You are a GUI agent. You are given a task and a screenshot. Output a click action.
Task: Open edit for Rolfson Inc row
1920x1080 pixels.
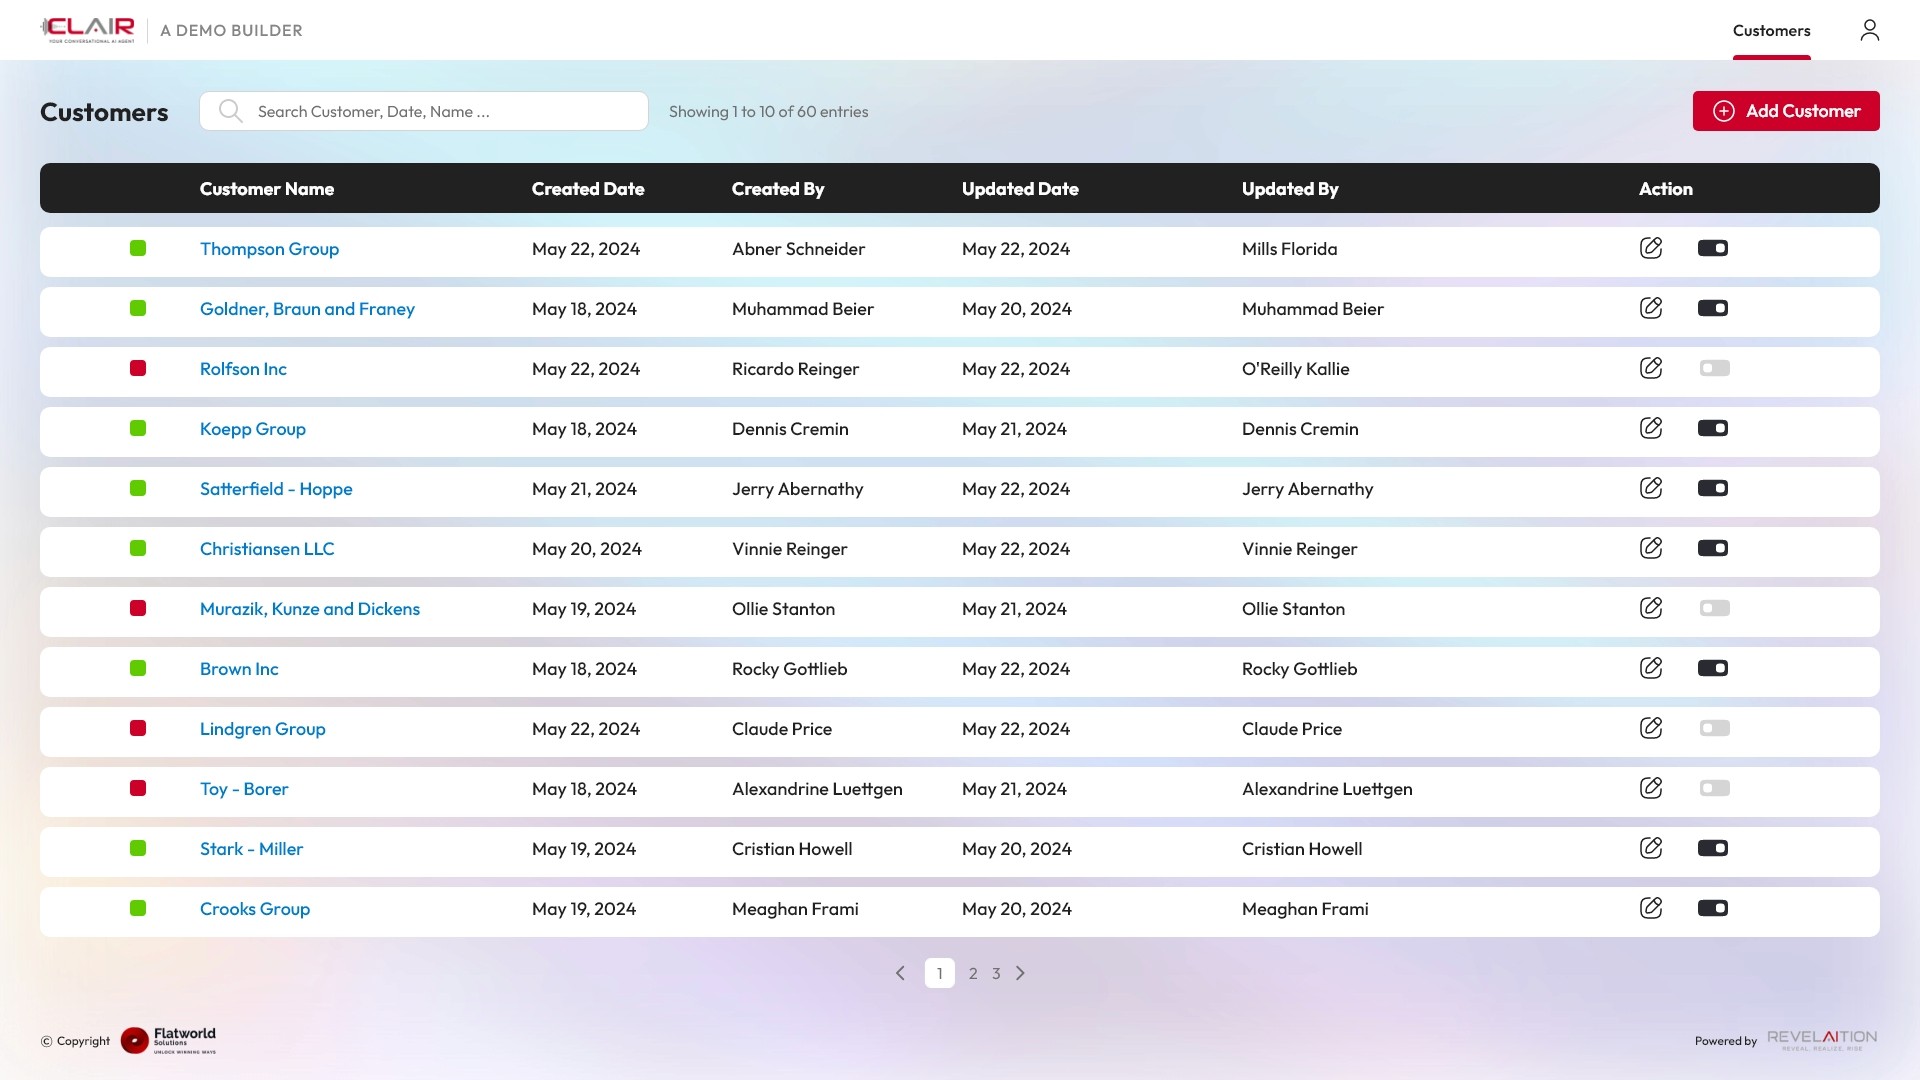coord(1651,368)
